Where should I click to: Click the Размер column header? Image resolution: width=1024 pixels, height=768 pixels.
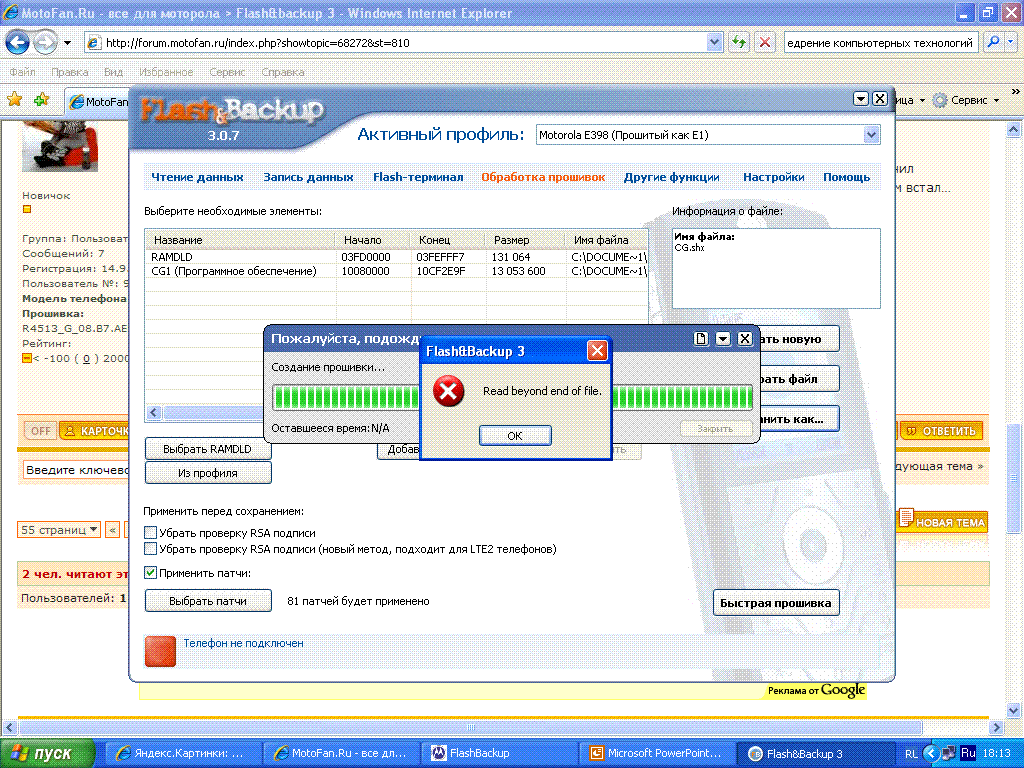[526, 240]
